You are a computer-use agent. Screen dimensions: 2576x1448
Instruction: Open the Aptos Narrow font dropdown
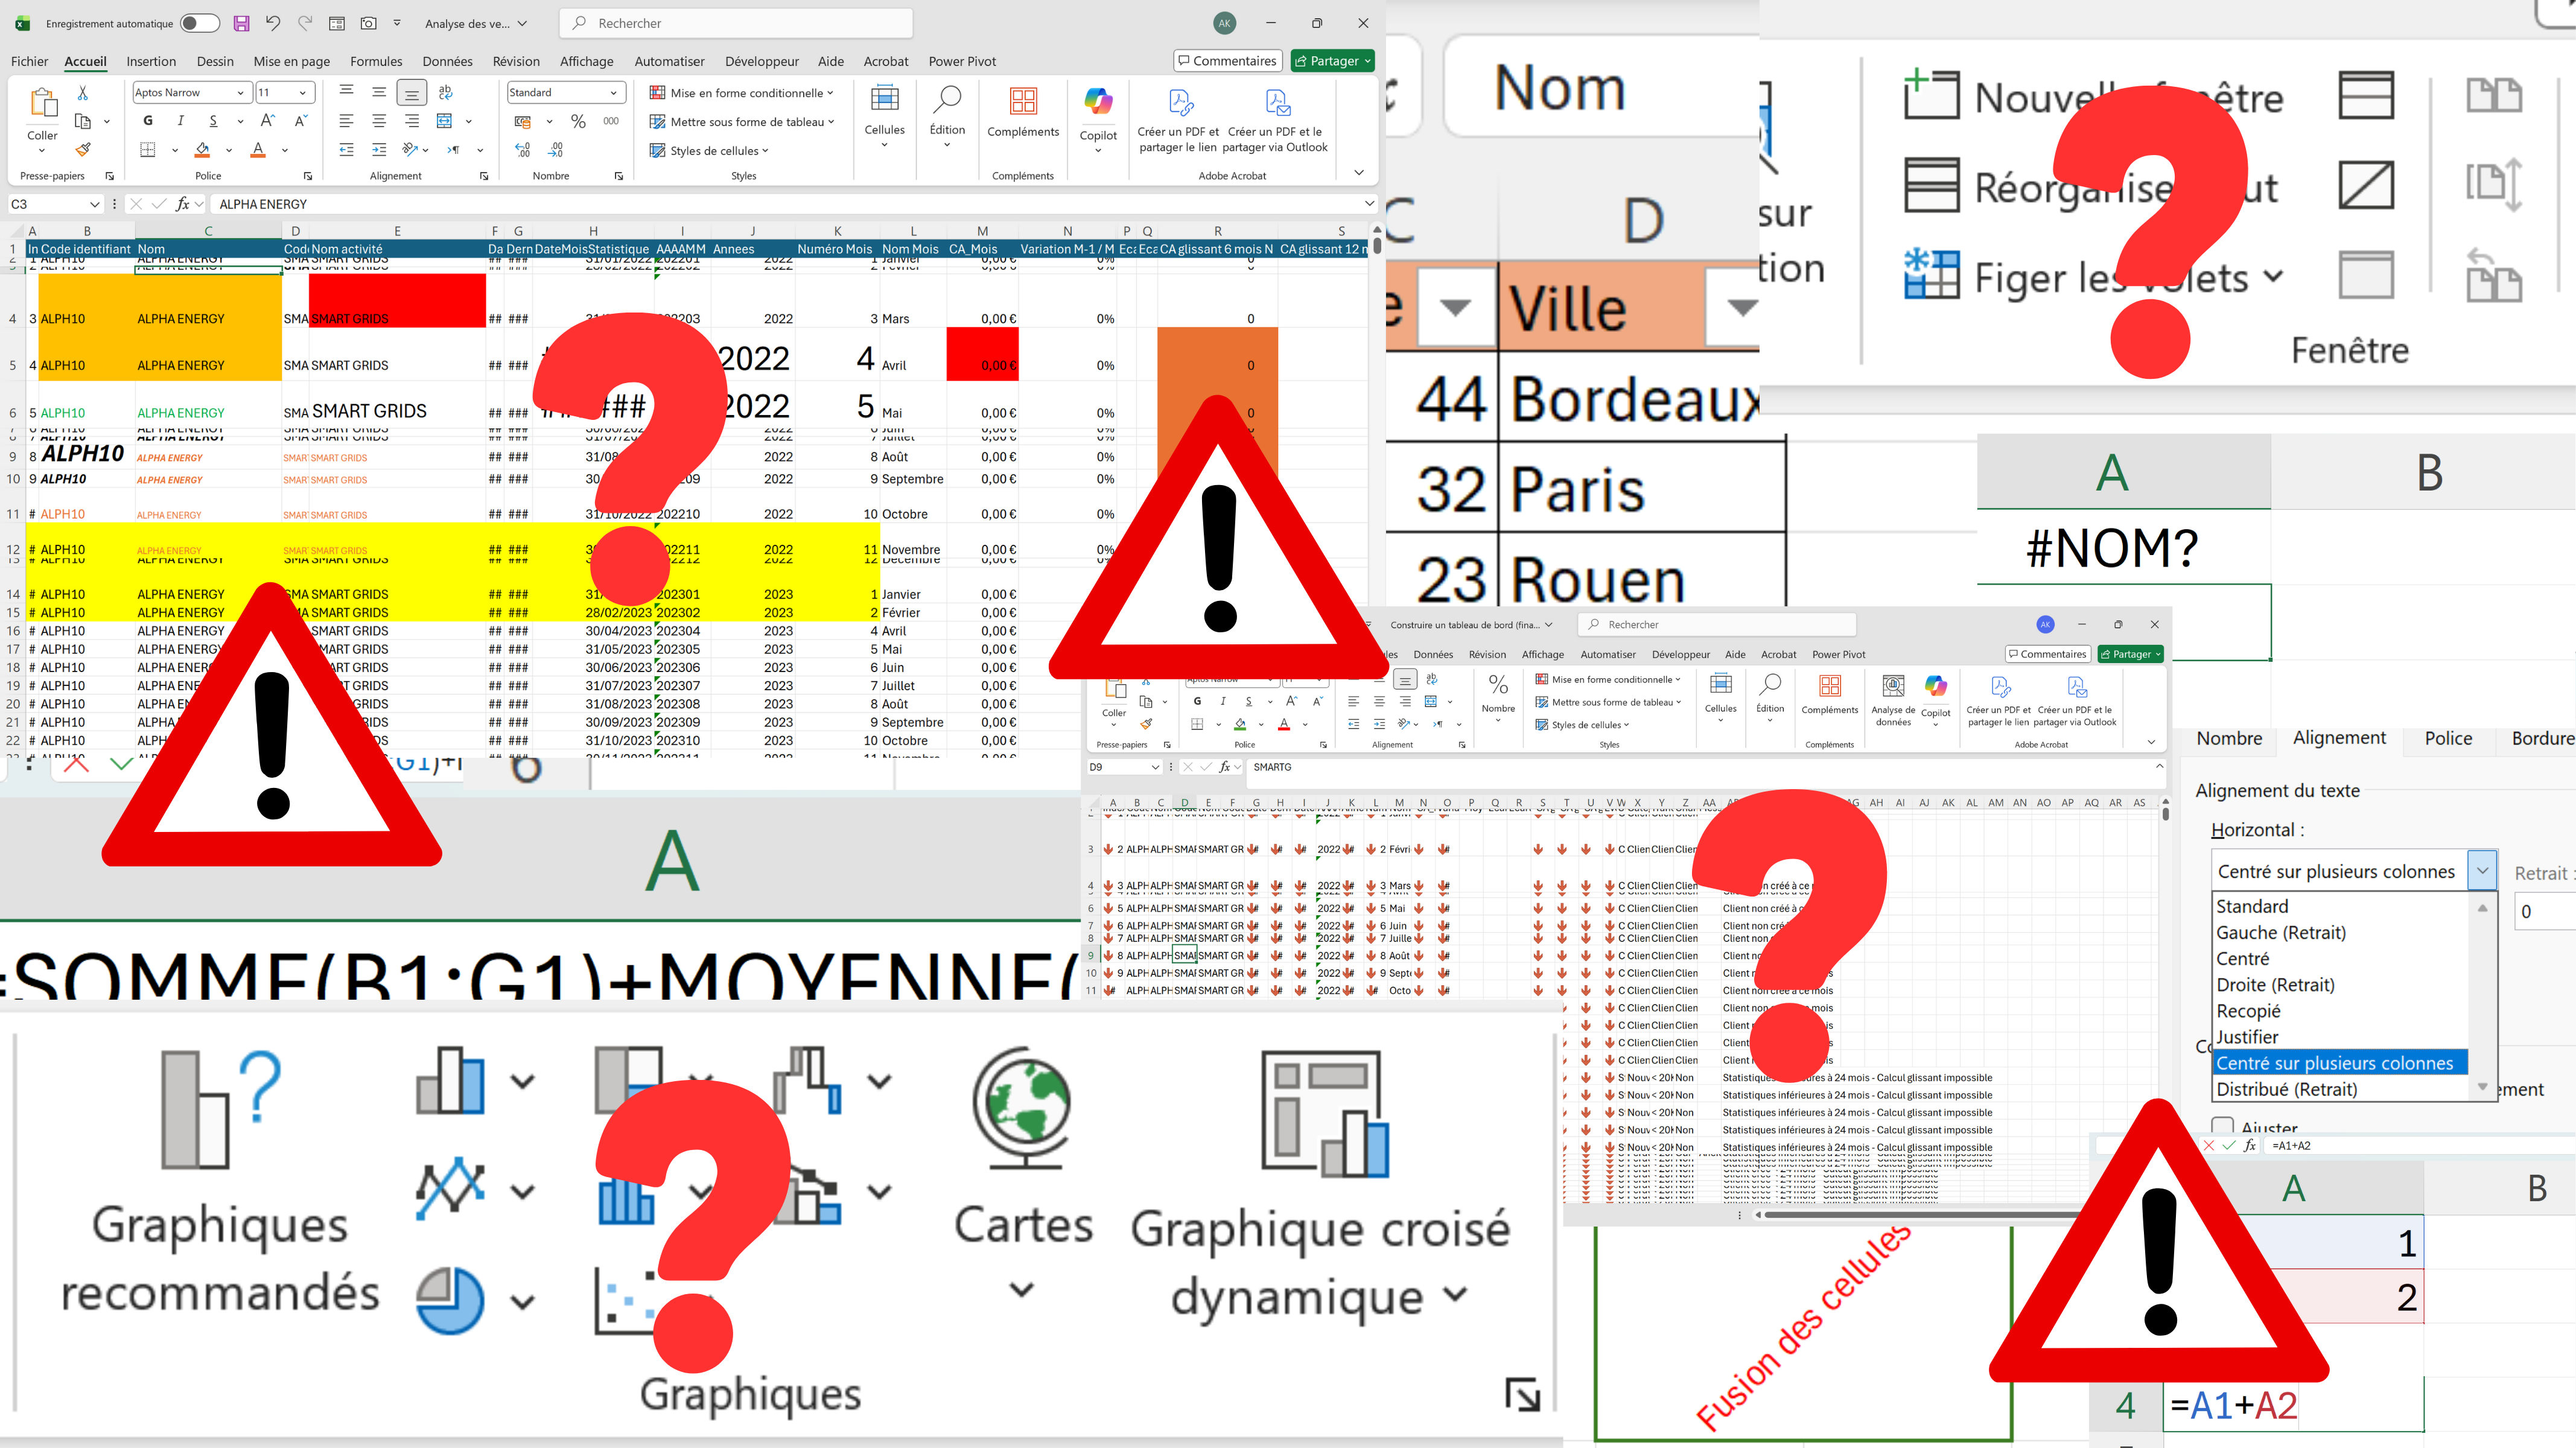pyautogui.click(x=240, y=93)
